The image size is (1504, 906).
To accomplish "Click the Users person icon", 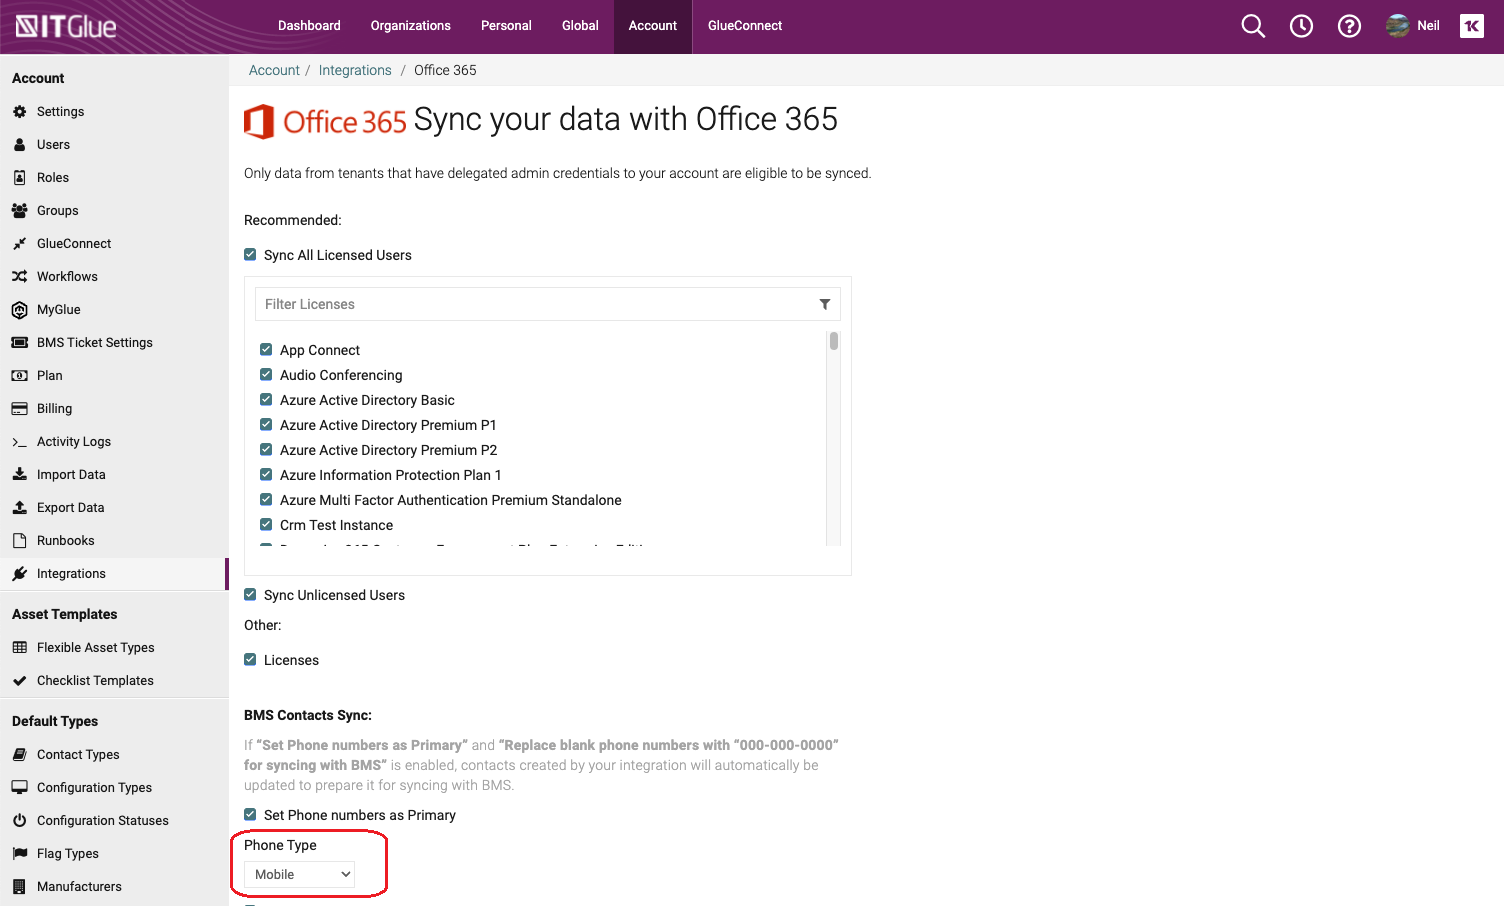I will [x=19, y=145].
